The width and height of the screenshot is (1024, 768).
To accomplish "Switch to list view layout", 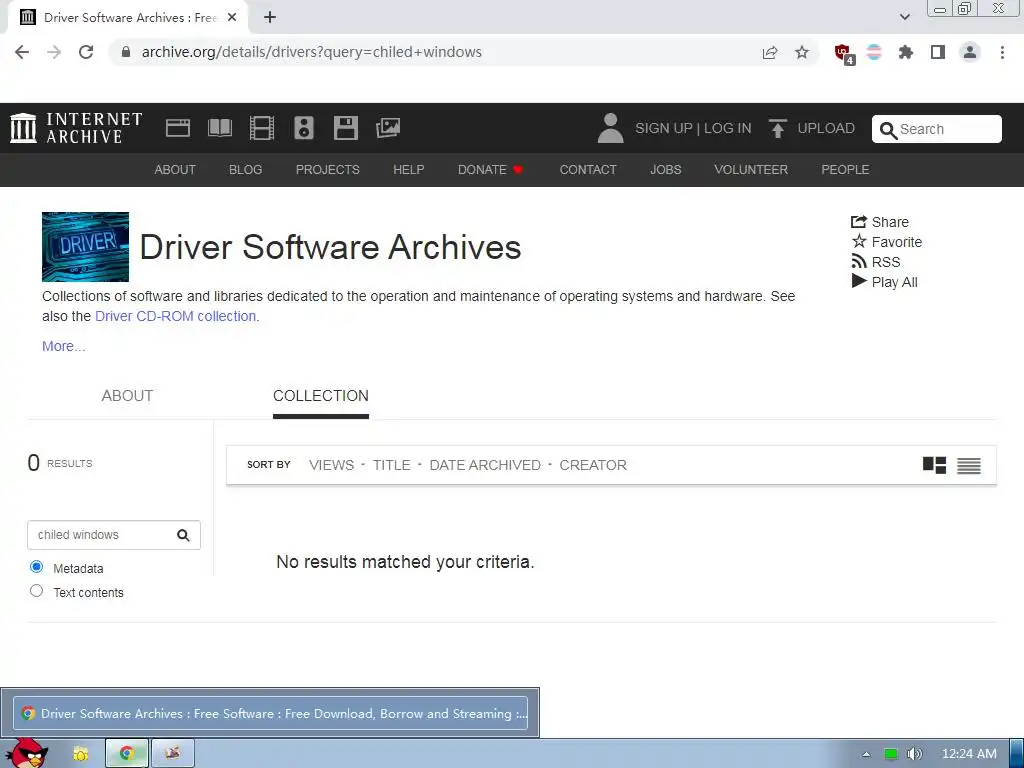I will click(x=968, y=466).
